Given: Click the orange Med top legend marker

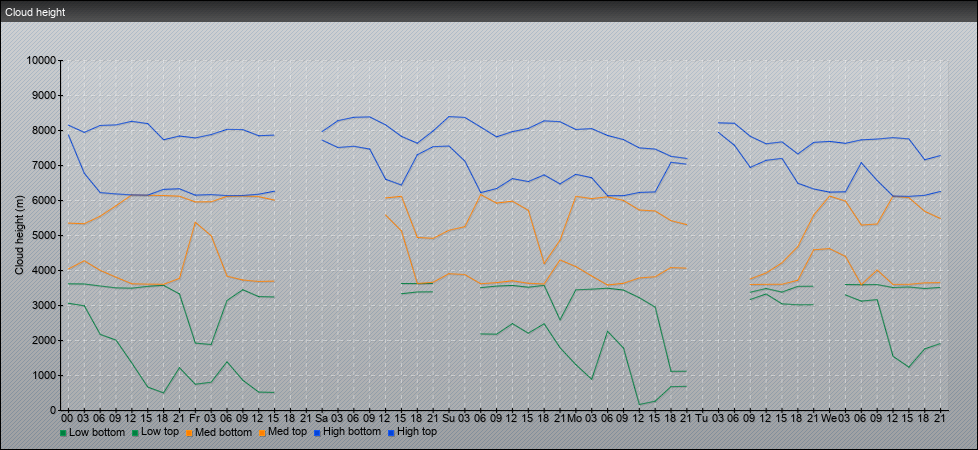Looking at the screenshot, I should (x=264, y=433).
